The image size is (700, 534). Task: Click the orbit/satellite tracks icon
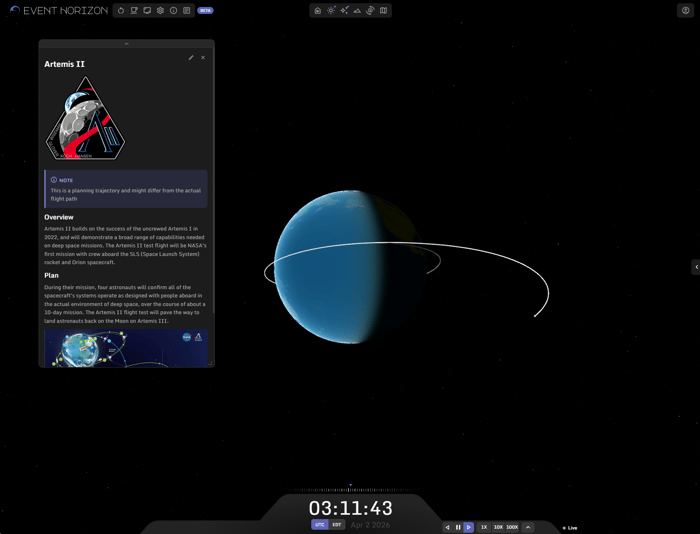pyautogui.click(x=370, y=10)
